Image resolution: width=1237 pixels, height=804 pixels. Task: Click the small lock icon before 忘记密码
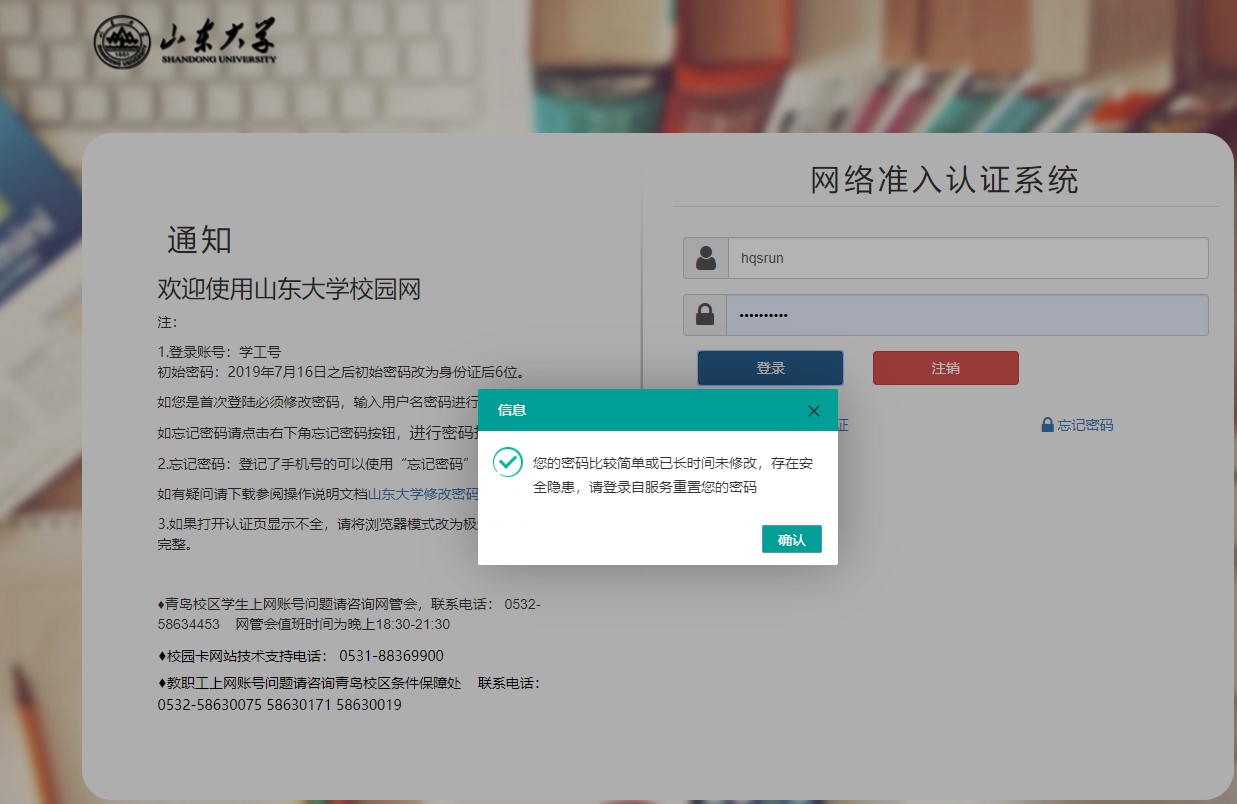(1047, 425)
